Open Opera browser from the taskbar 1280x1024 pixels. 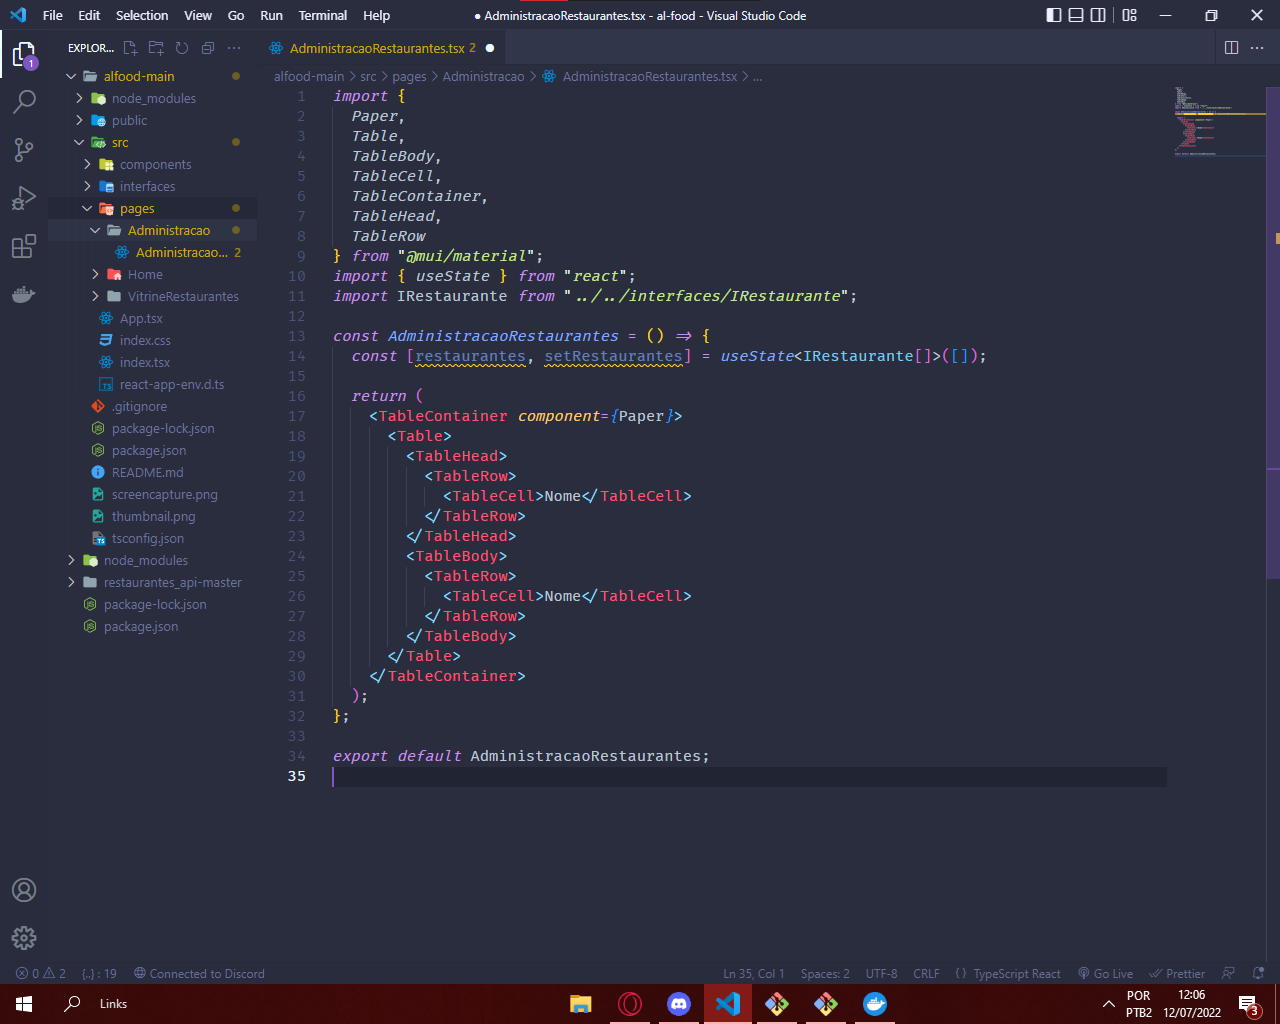(x=630, y=1004)
